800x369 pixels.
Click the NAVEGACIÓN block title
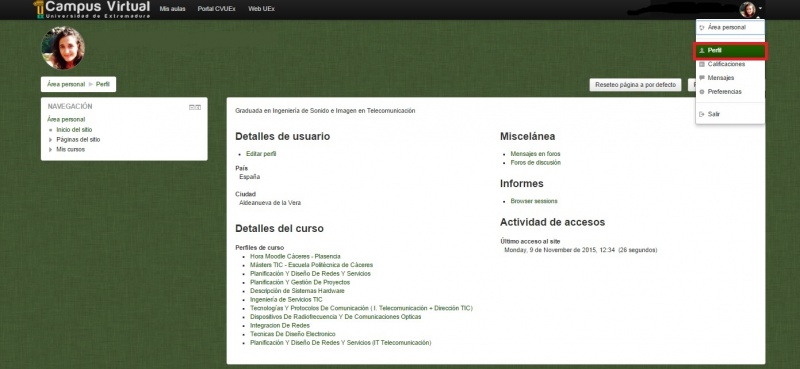tap(70, 107)
